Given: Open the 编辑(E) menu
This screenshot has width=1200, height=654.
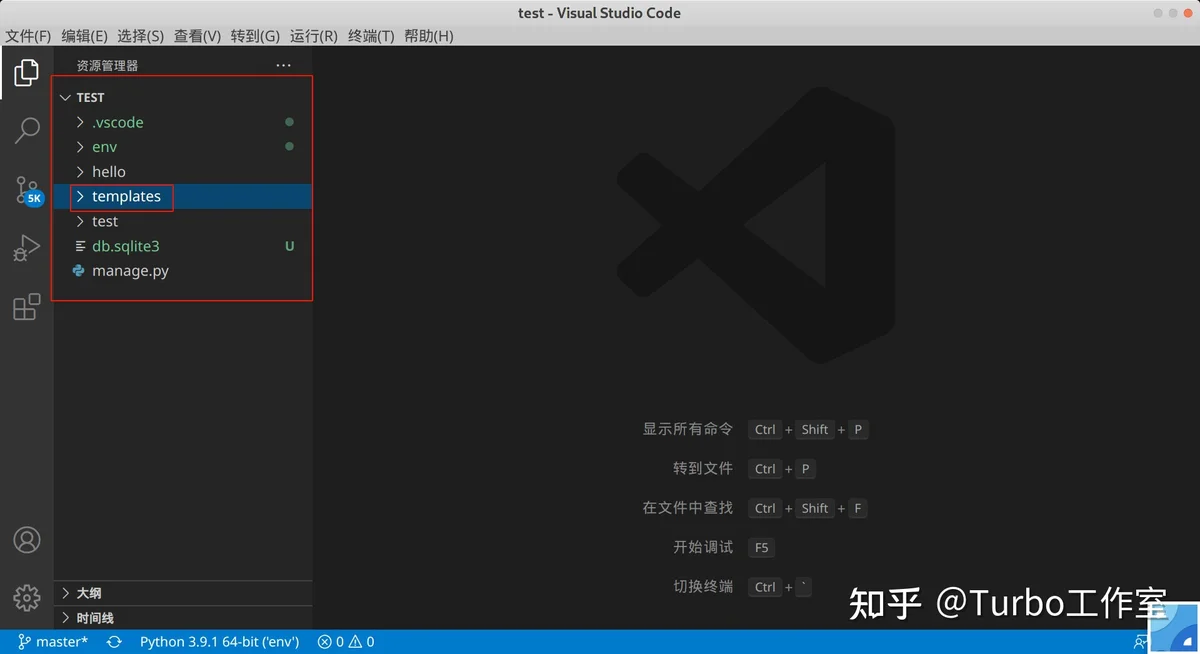Looking at the screenshot, I should [84, 36].
